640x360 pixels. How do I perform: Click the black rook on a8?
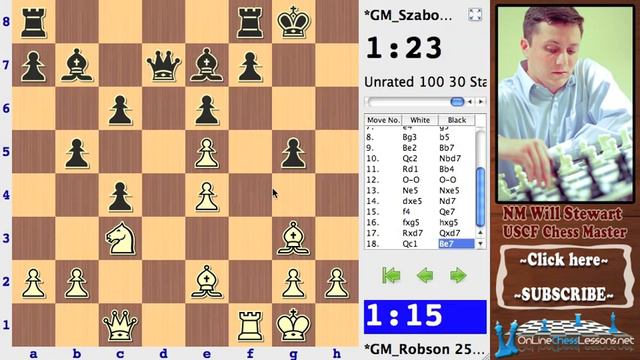[33, 23]
